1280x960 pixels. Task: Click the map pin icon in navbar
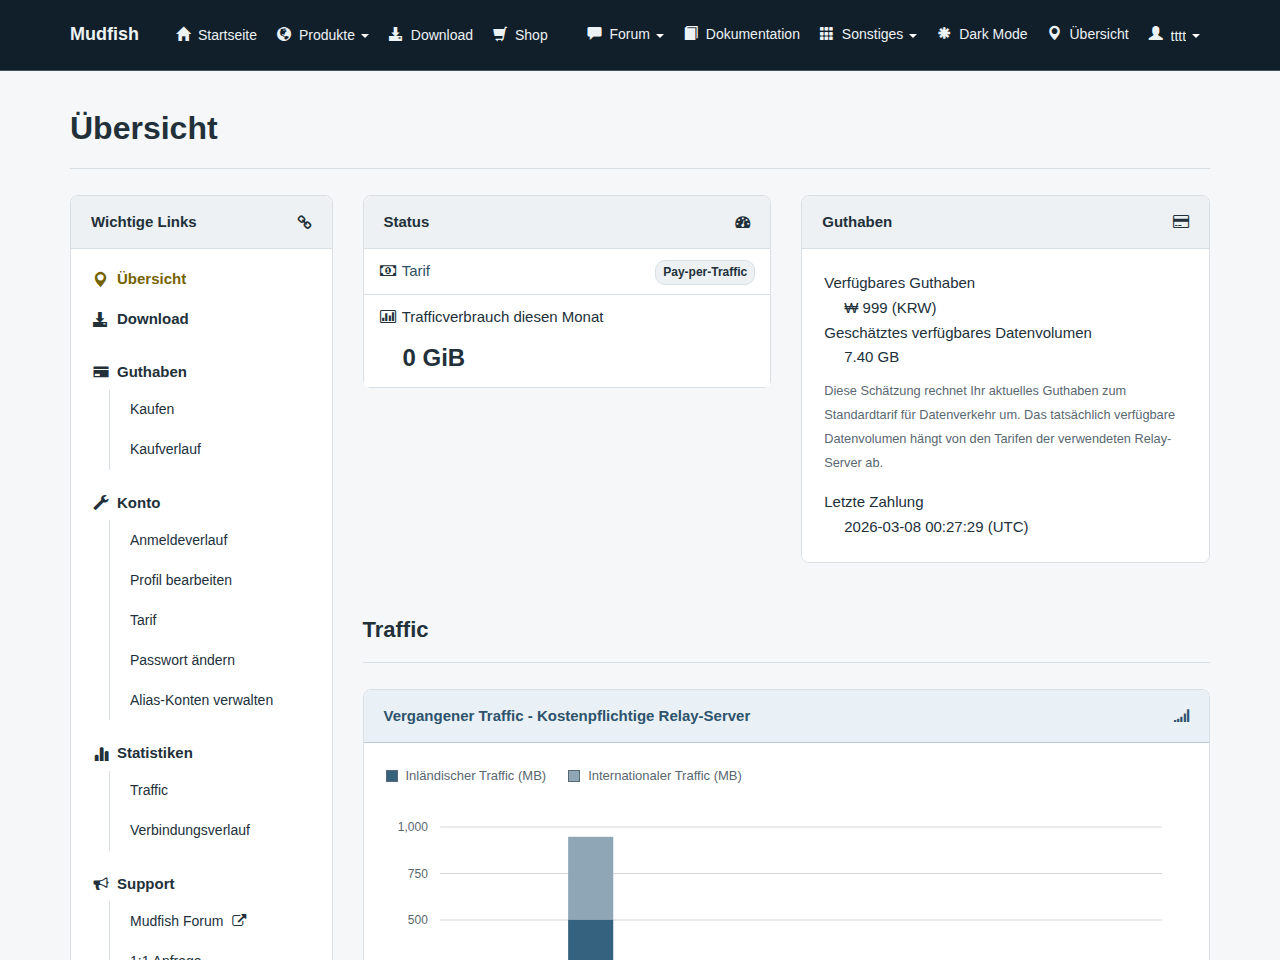coord(1054,33)
